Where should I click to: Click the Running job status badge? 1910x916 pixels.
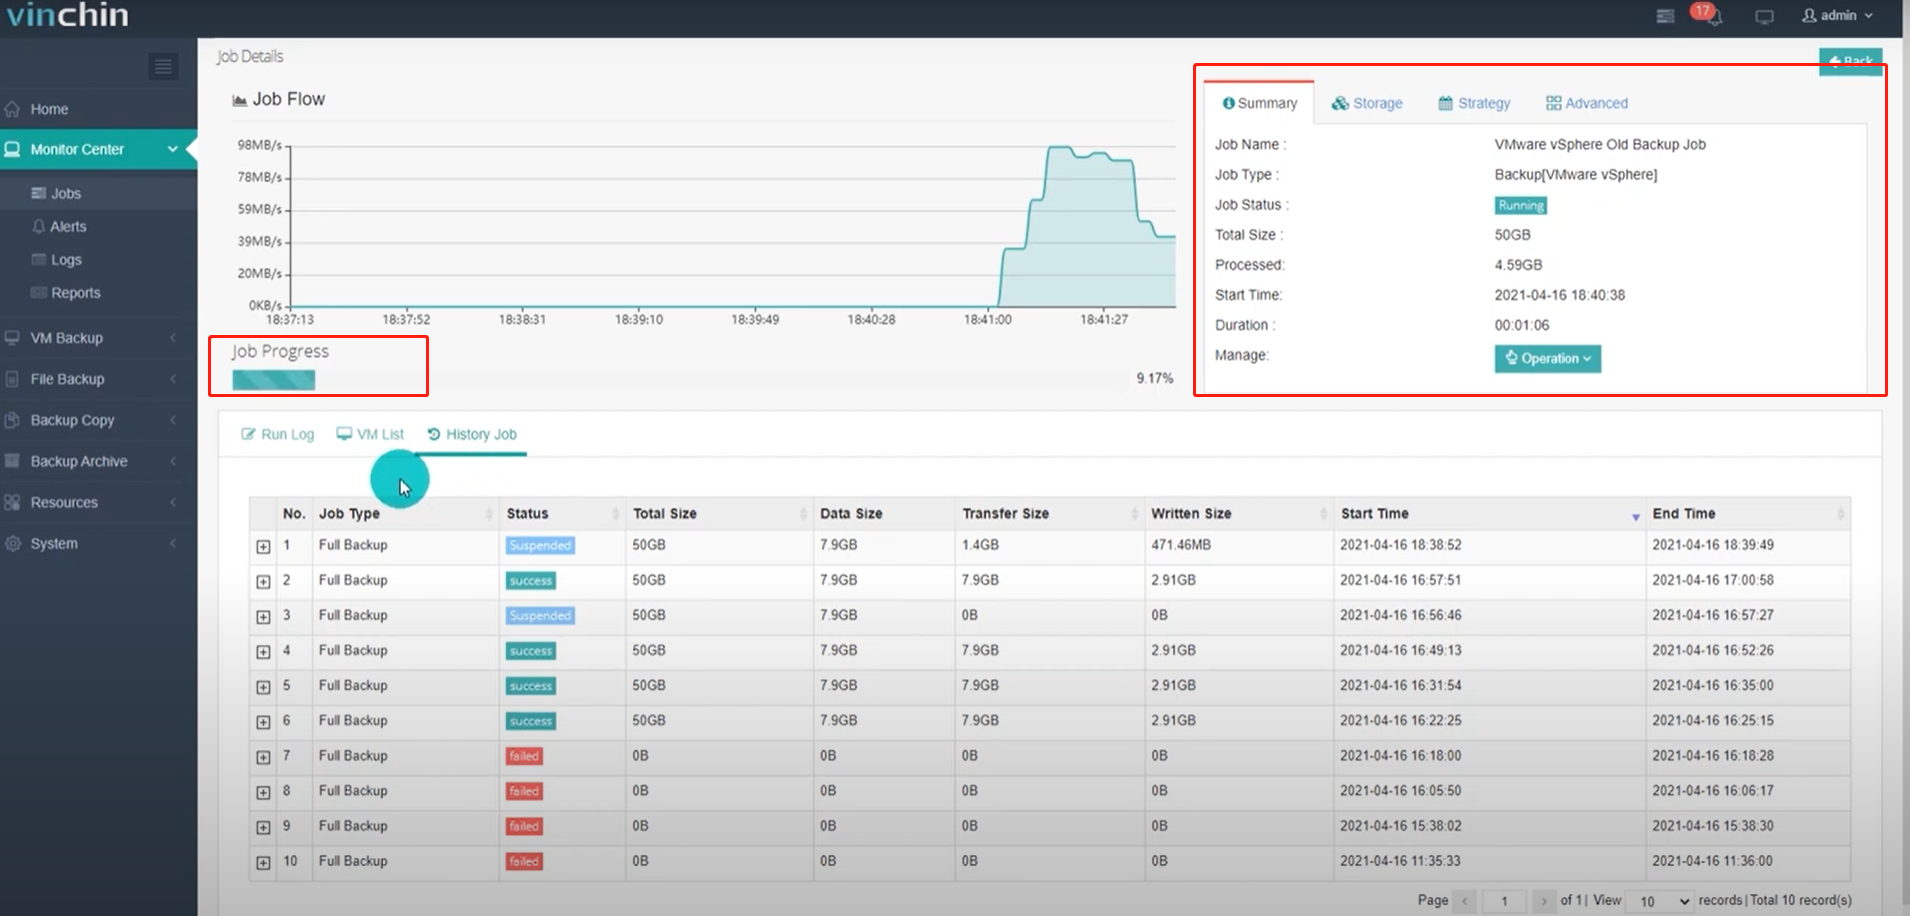pyautogui.click(x=1521, y=205)
